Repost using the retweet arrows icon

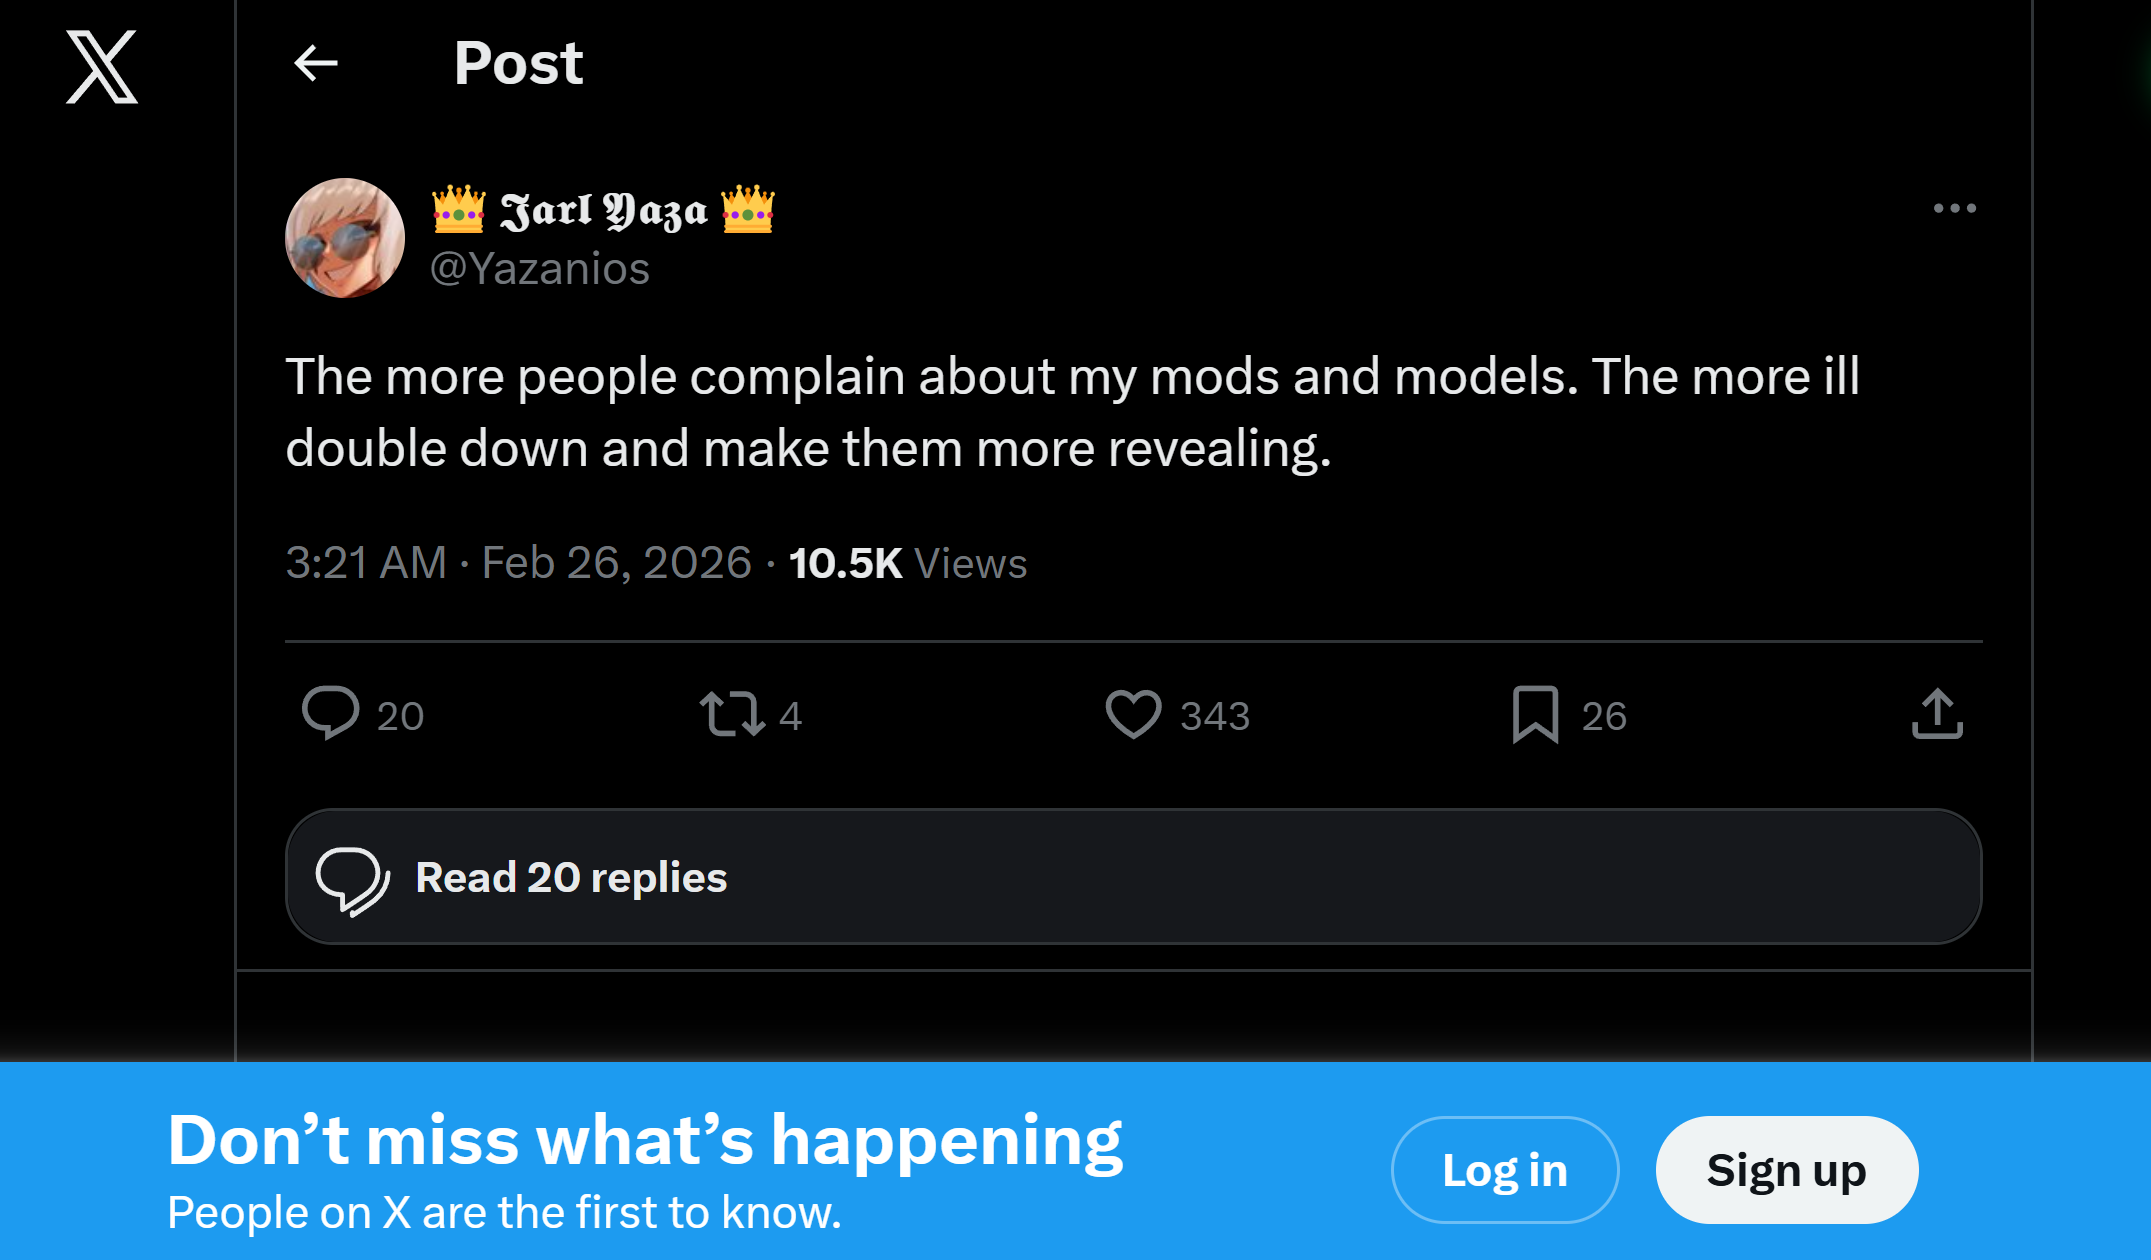point(732,715)
